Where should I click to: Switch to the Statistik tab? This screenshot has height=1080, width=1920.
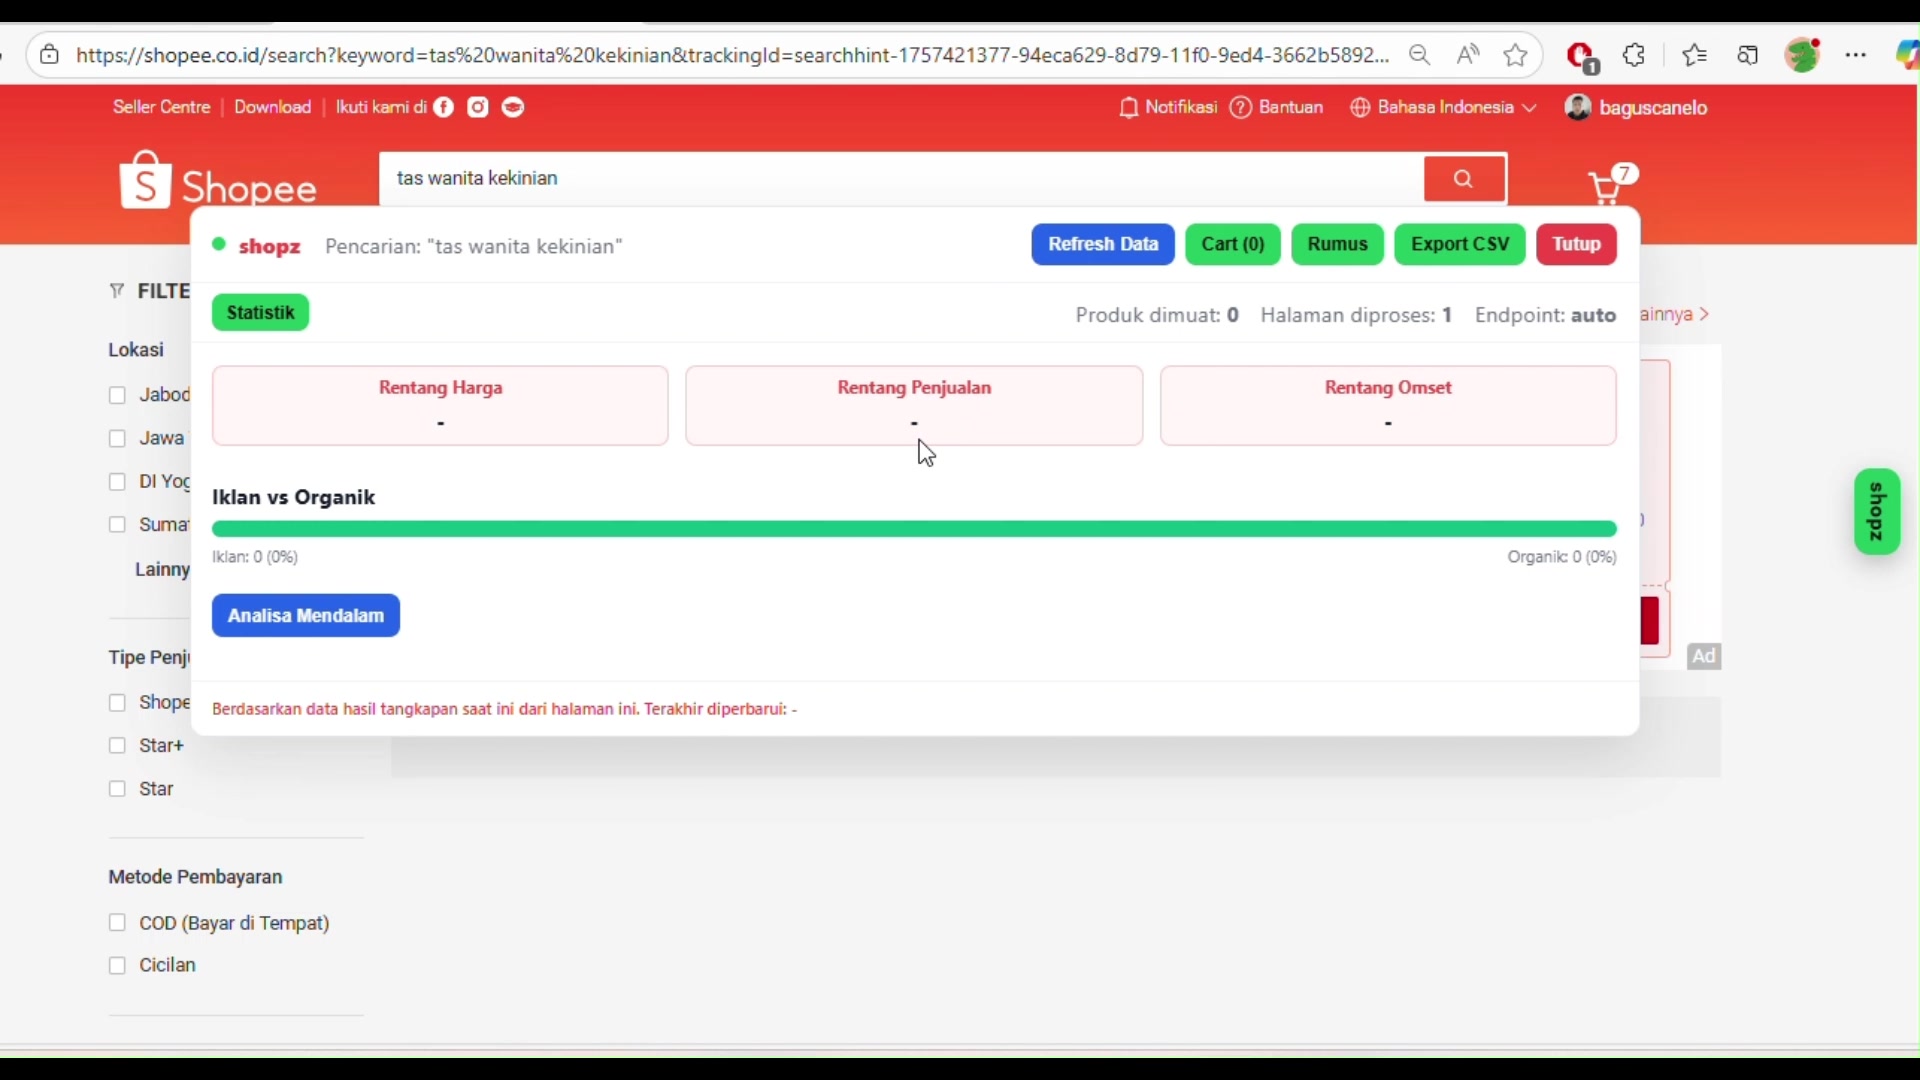[x=261, y=313]
